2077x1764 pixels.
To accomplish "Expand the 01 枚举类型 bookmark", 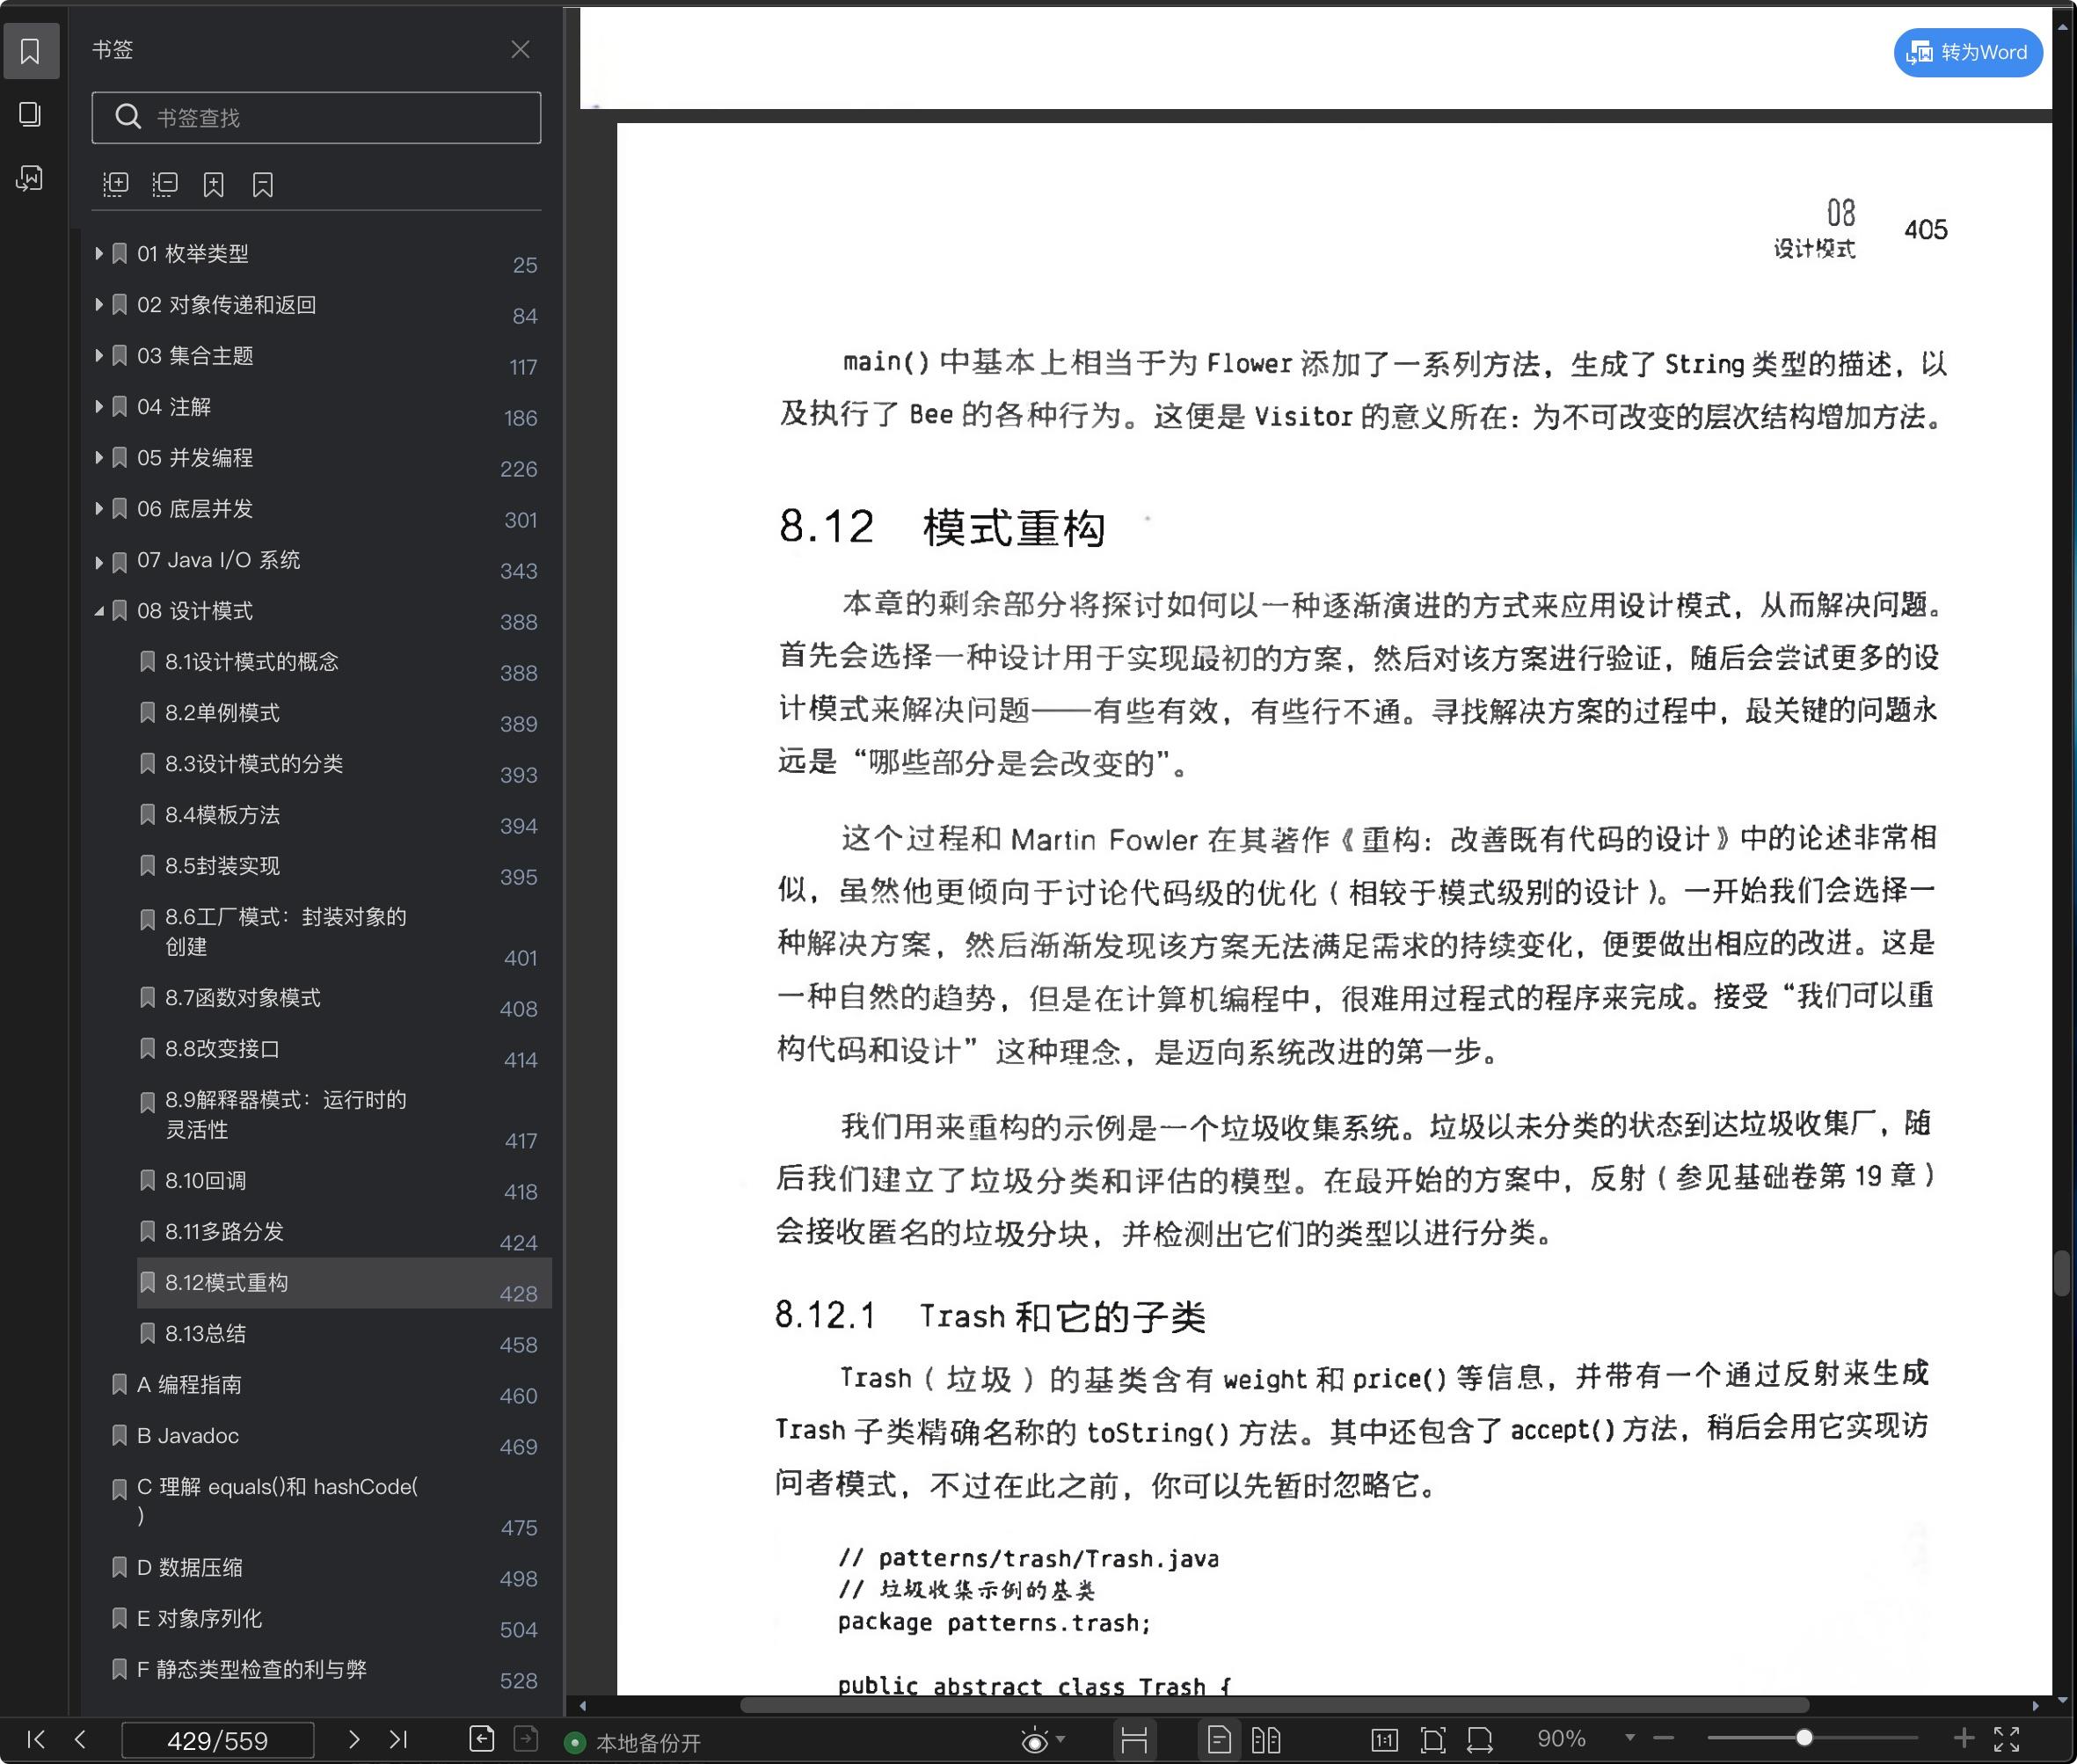I will pyautogui.click(x=98, y=254).
